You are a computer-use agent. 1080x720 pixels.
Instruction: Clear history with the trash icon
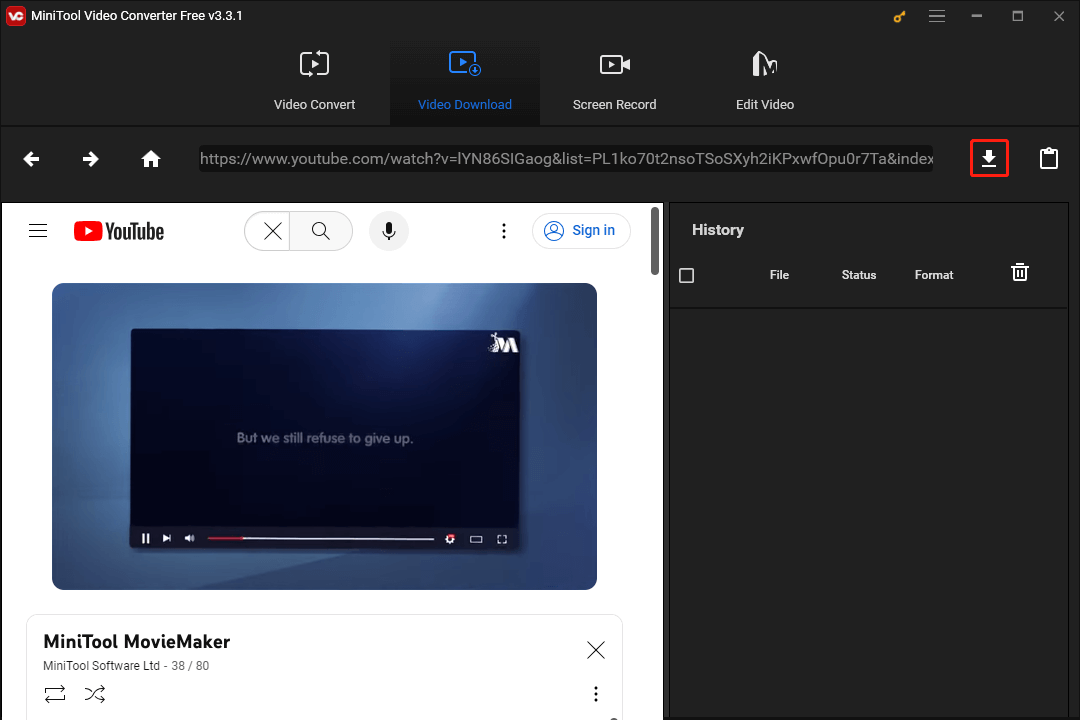(x=1019, y=271)
